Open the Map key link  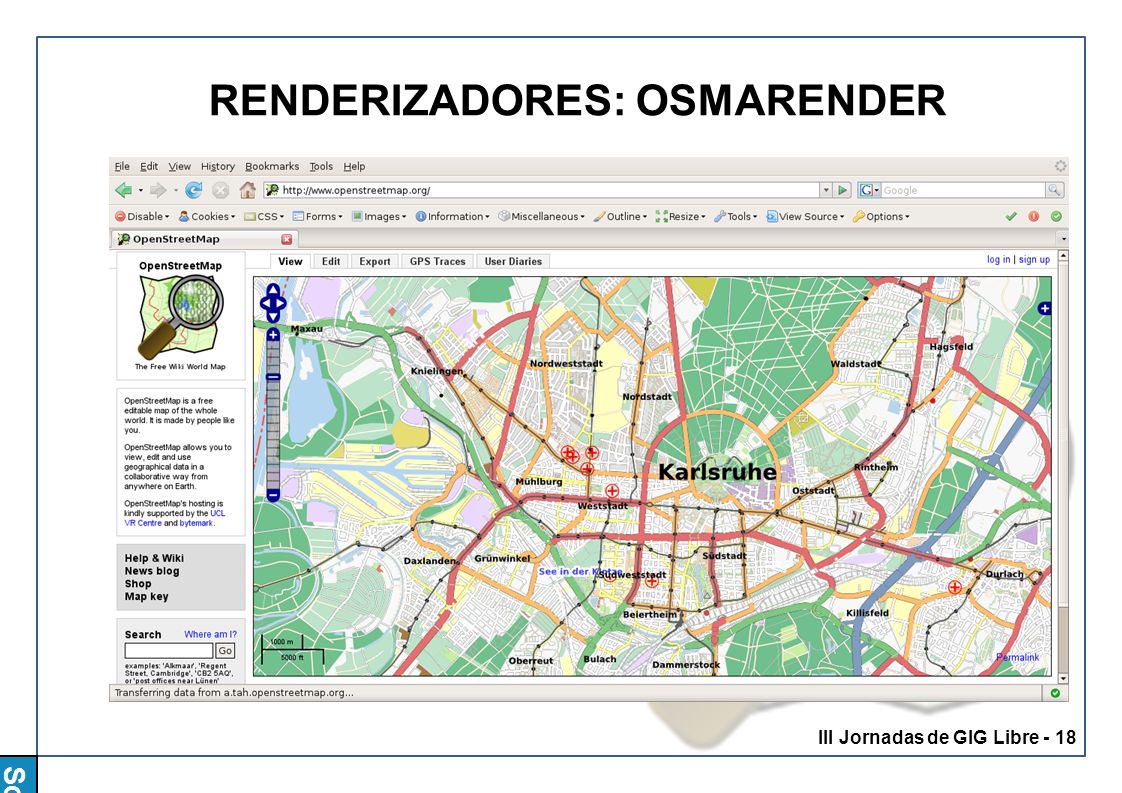coord(146,597)
